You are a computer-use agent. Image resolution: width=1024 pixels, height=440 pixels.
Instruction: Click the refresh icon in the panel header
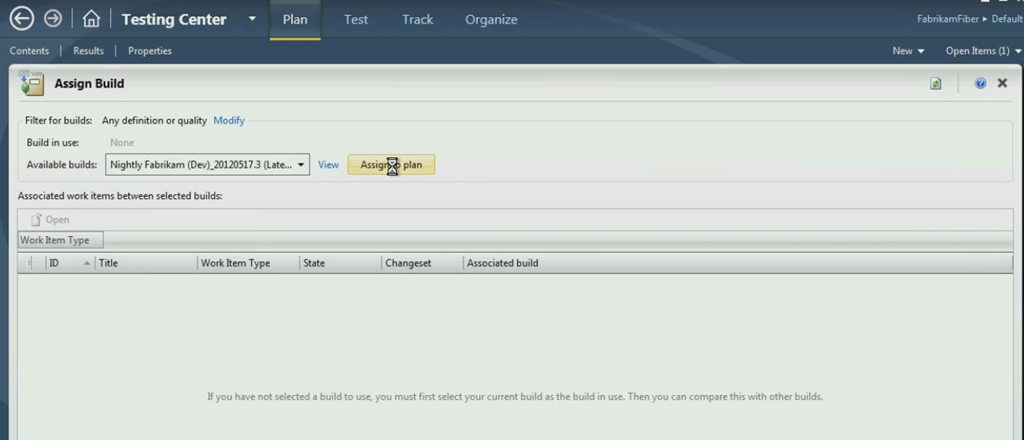tap(936, 84)
